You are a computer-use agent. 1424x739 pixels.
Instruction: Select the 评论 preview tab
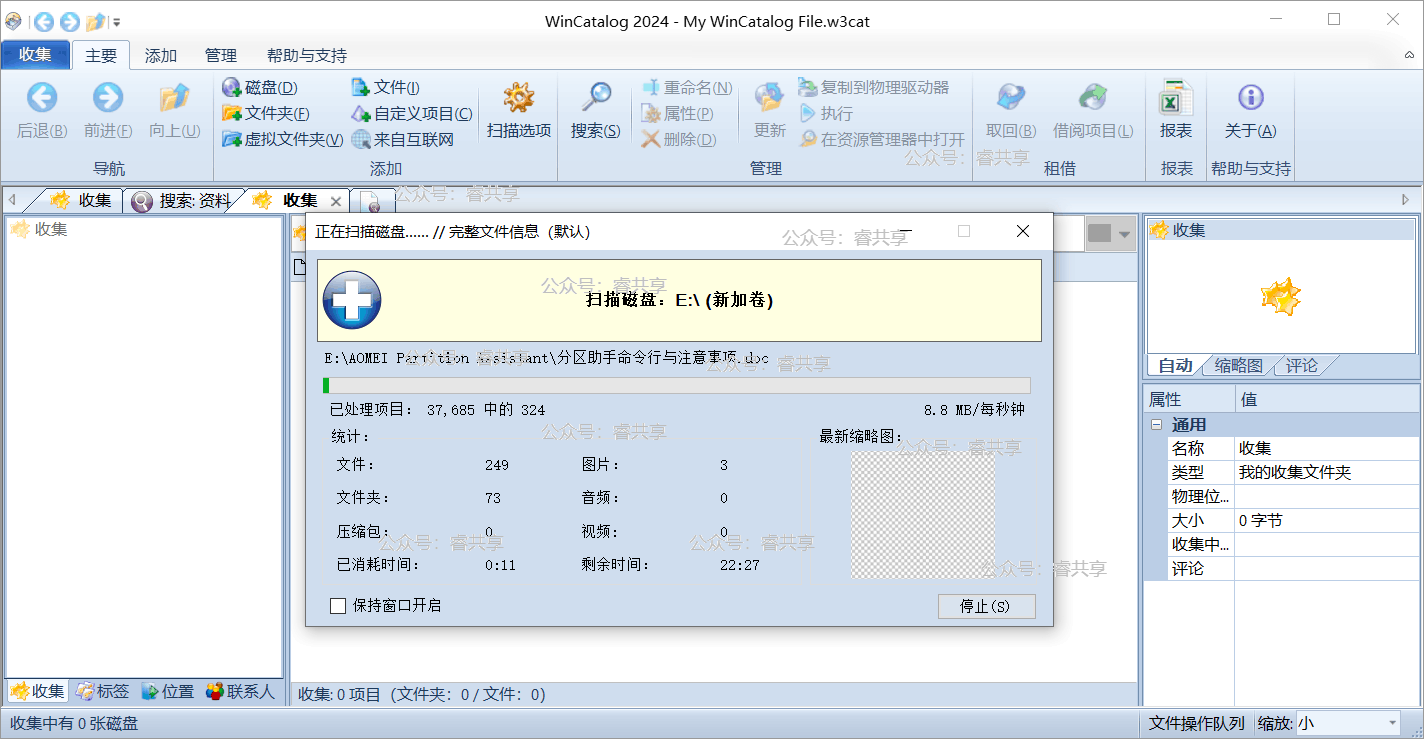1302,365
